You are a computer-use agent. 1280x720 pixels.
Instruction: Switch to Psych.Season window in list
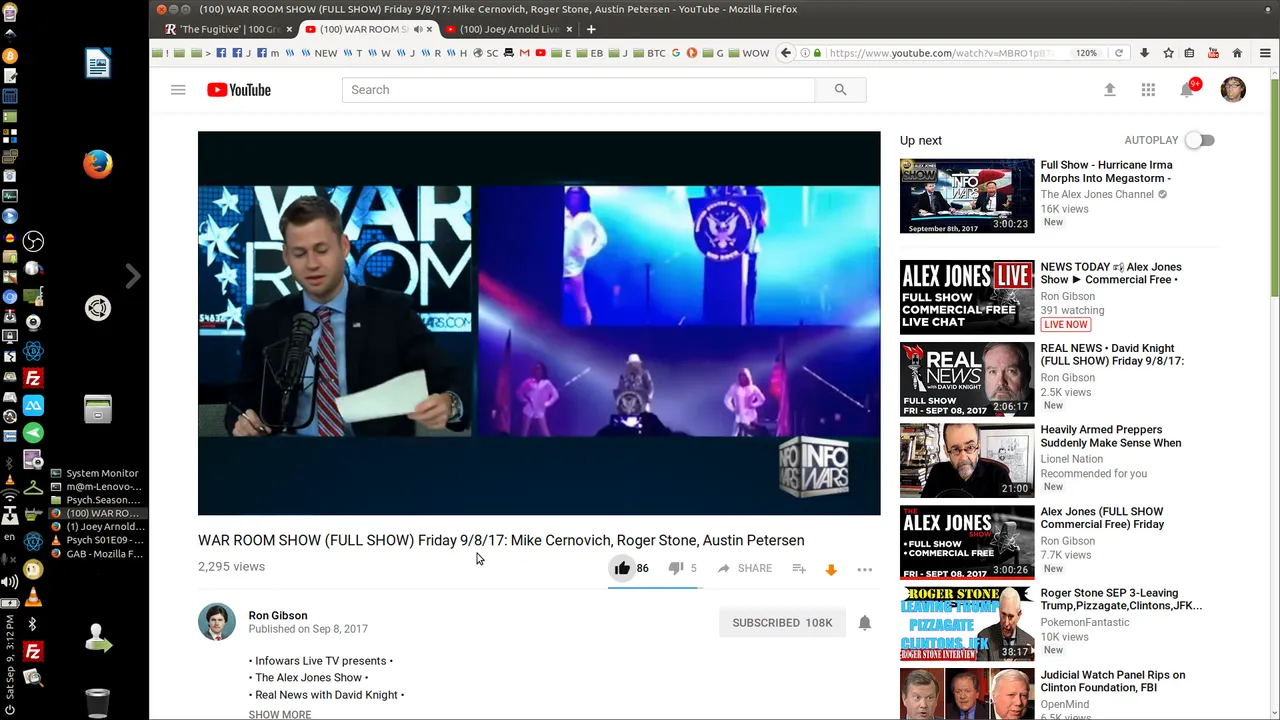(96, 500)
